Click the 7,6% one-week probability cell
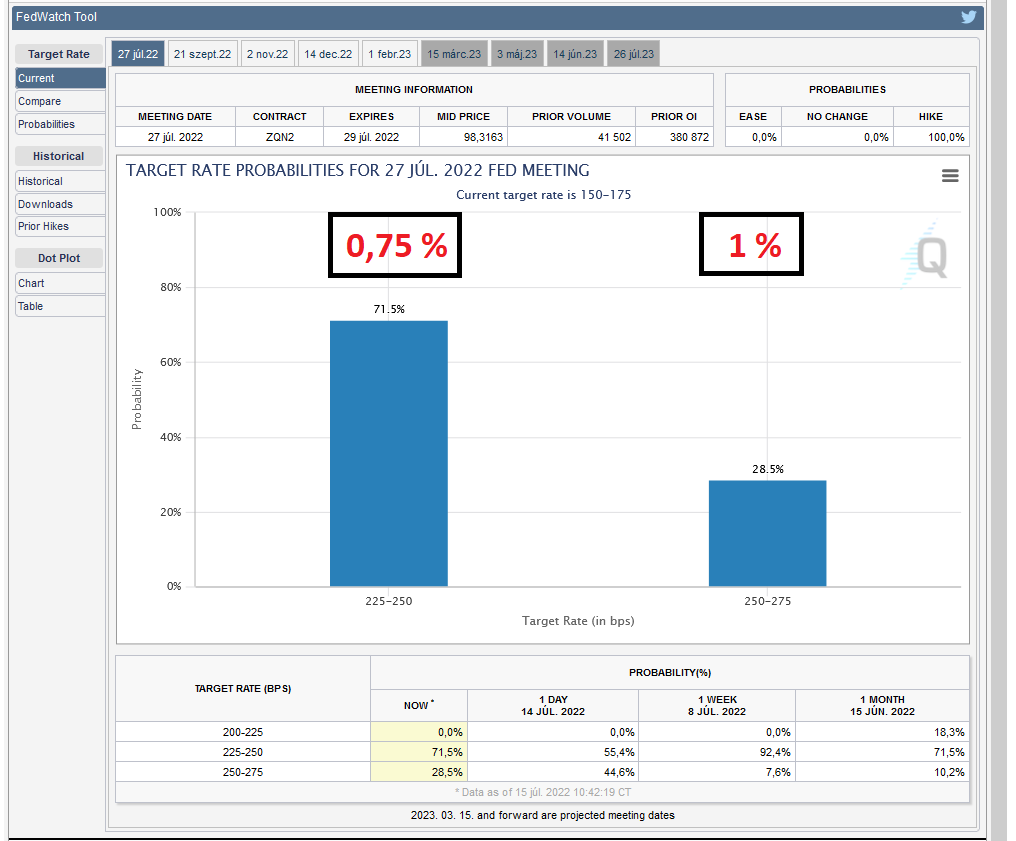This screenshot has height=841, width=1016. tap(717, 772)
